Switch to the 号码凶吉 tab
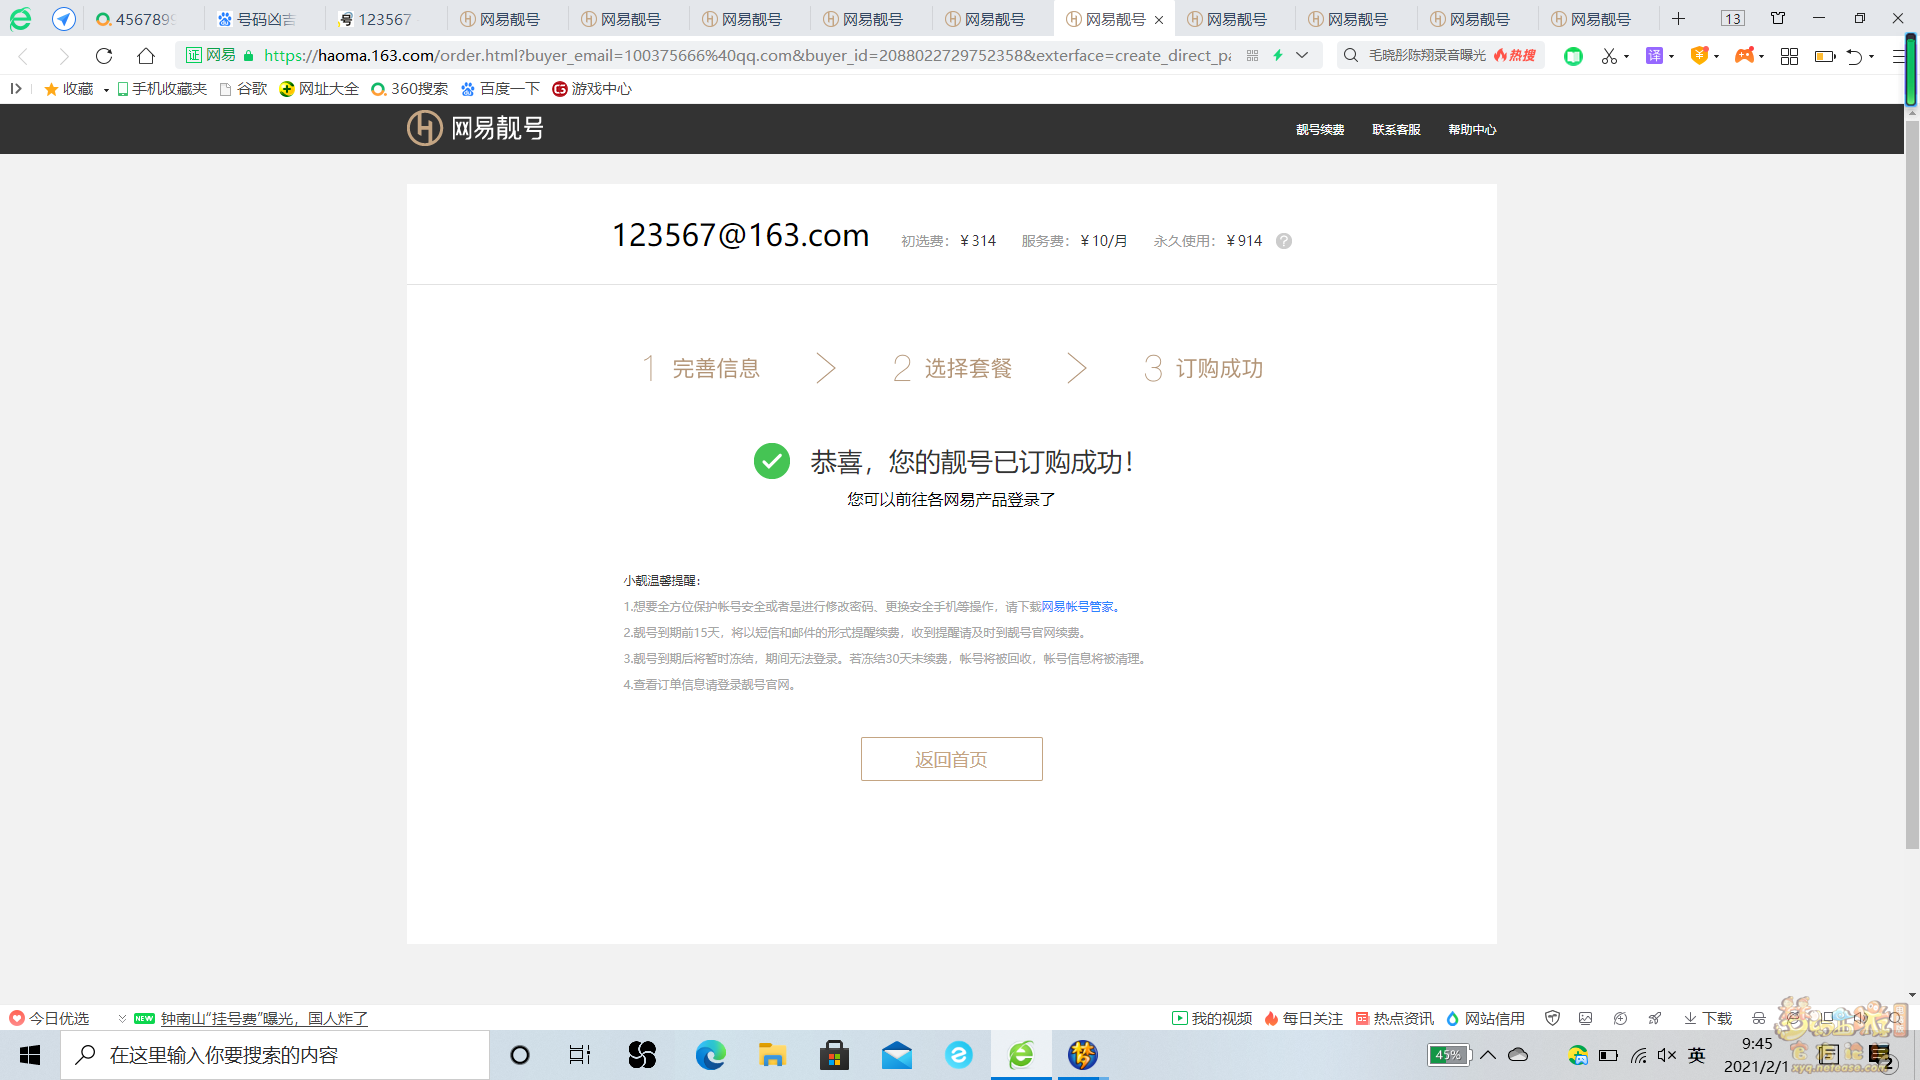 click(x=256, y=19)
